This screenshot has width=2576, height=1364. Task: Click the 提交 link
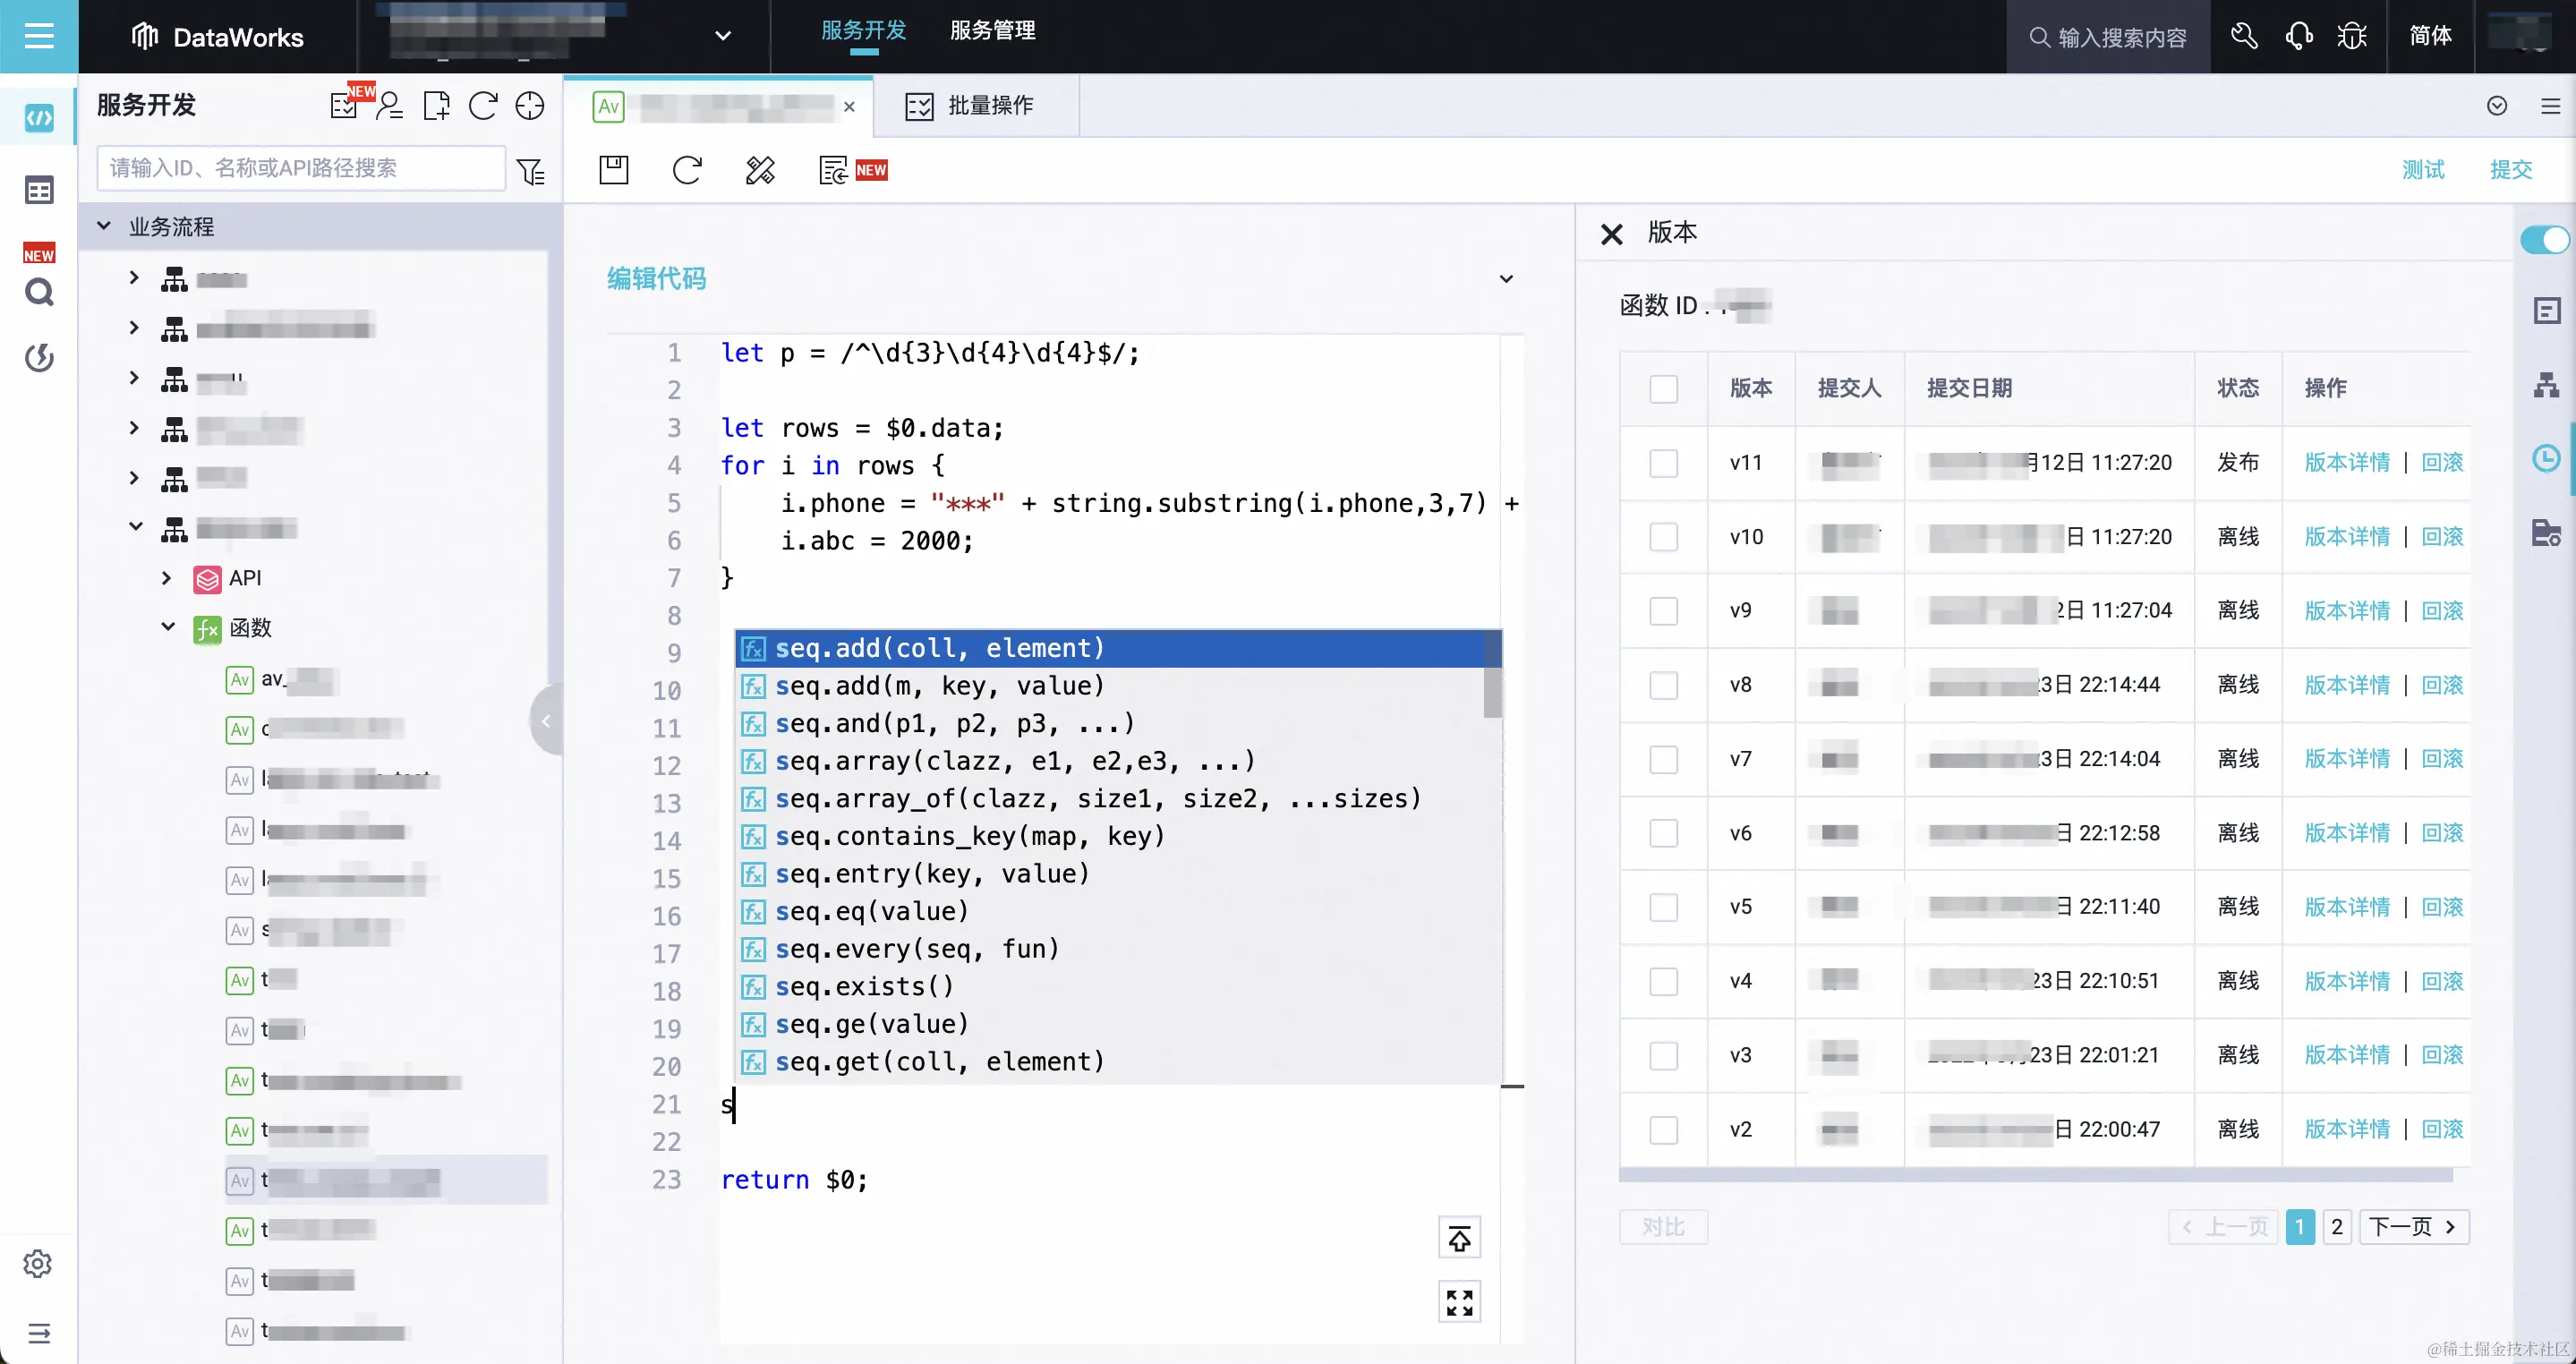click(2511, 170)
